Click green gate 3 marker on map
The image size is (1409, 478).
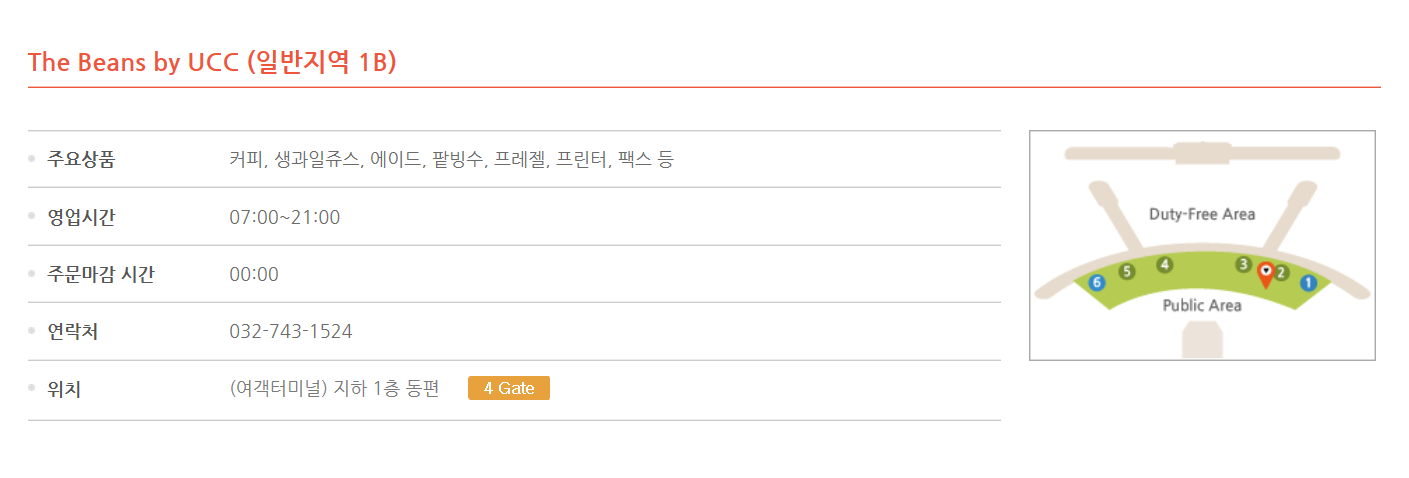[x=1243, y=264]
